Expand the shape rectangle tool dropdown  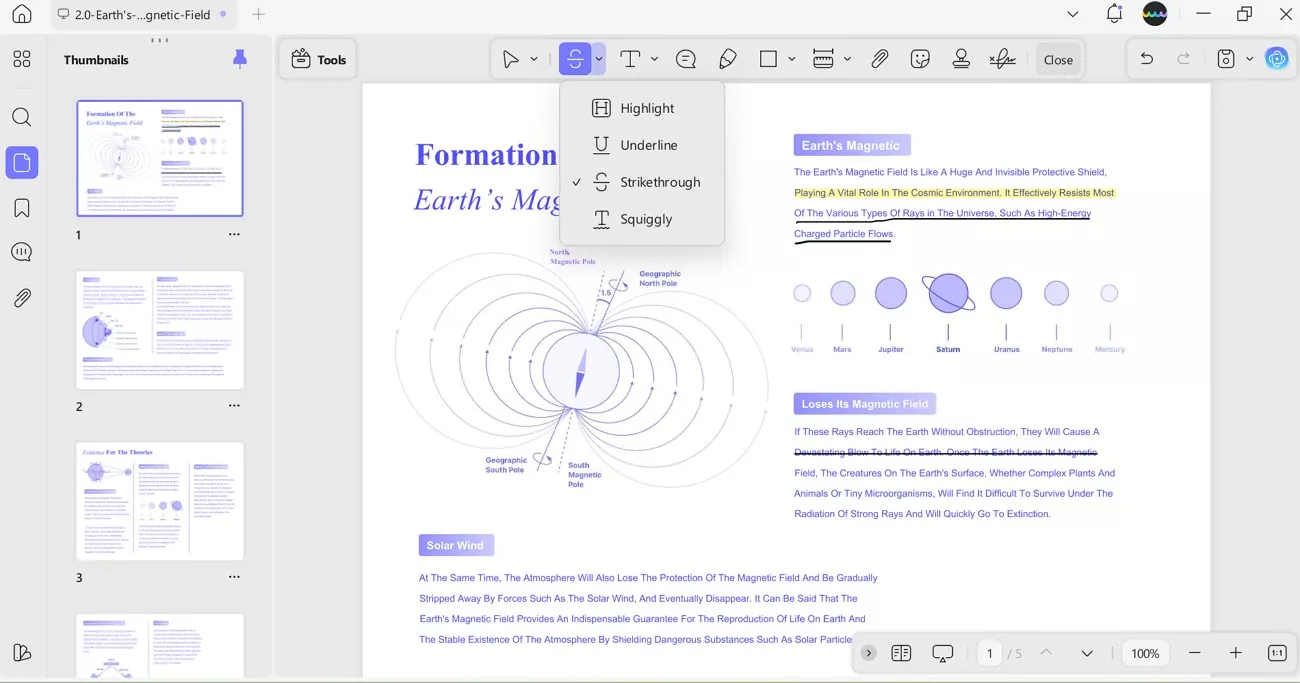coord(792,60)
